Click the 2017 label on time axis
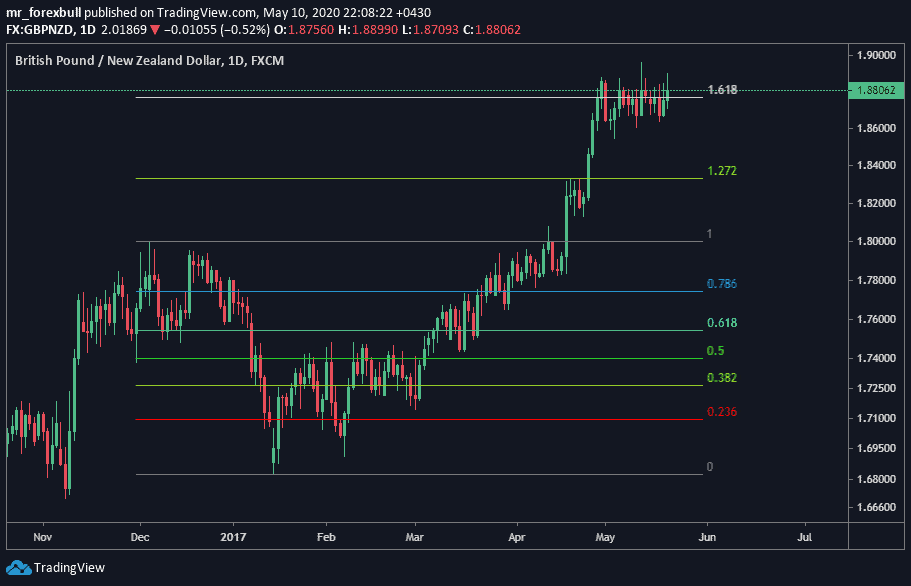 pyautogui.click(x=232, y=536)
